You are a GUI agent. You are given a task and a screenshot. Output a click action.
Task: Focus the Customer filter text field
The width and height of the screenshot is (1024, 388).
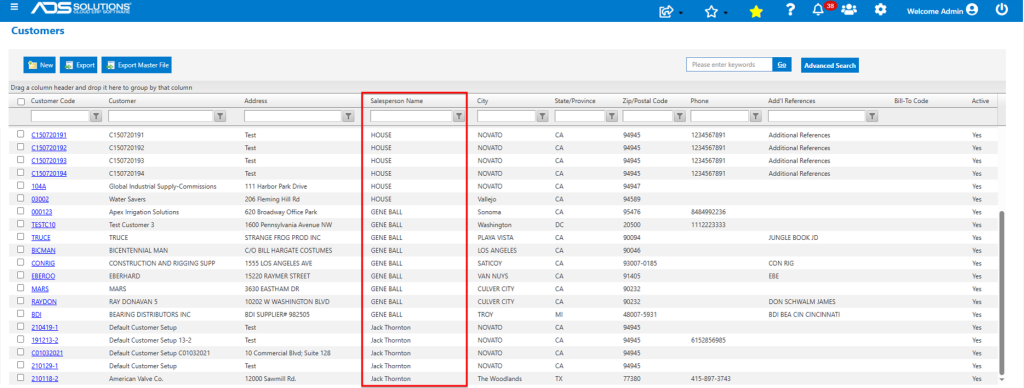click(161, 116)
